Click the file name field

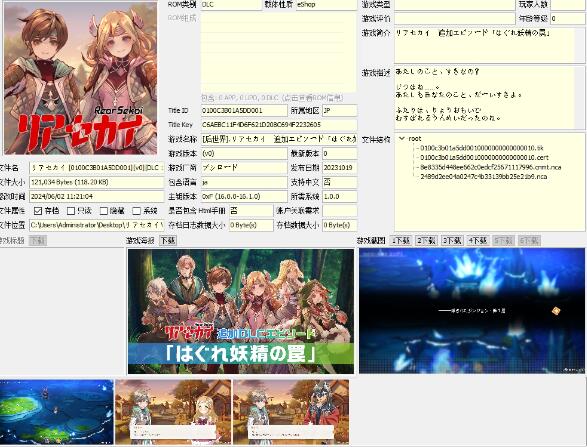click(97, 168)
